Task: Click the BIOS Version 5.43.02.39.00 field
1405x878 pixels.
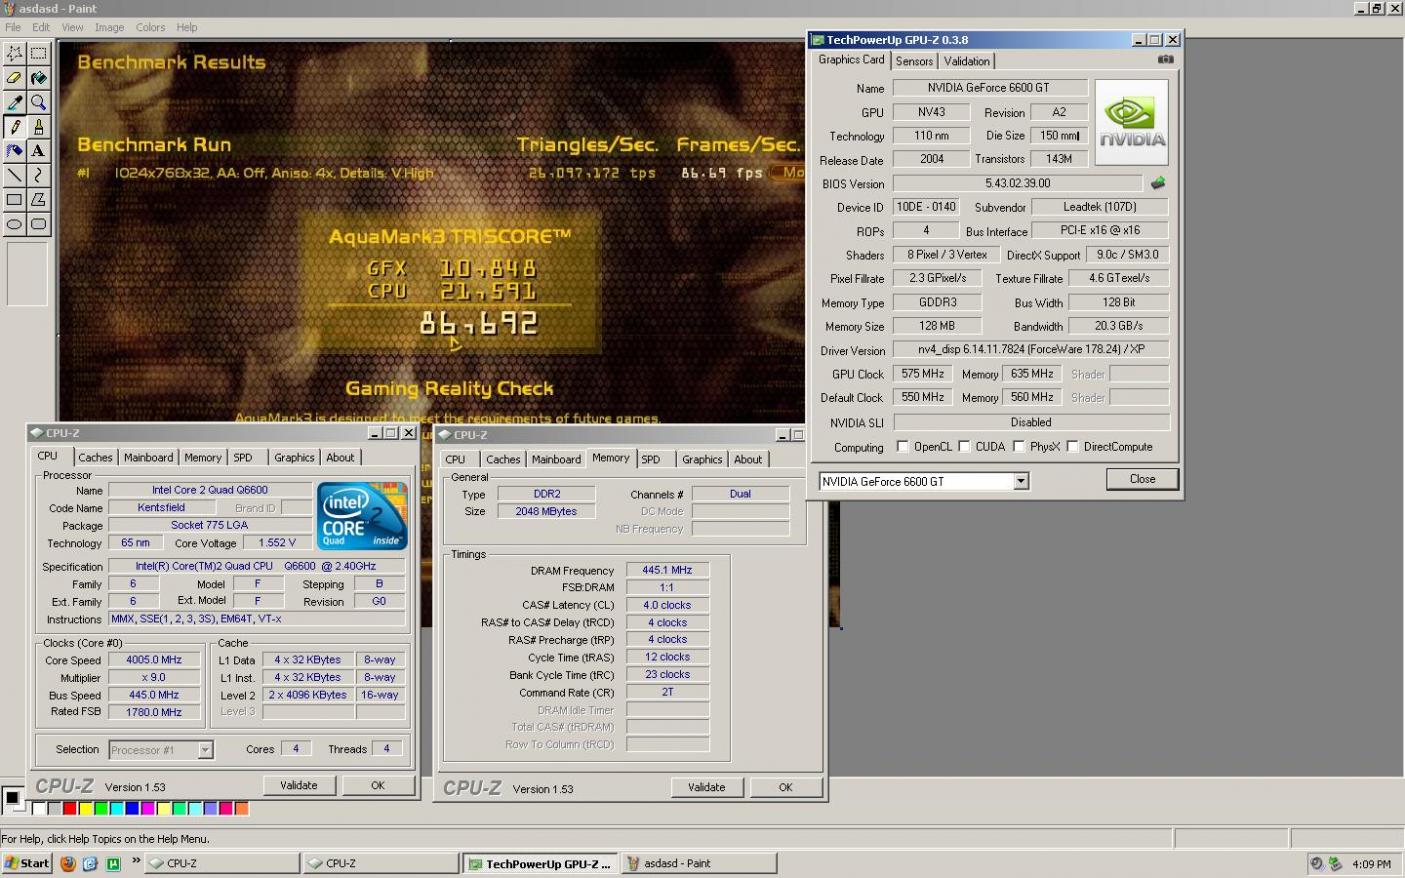Action: (1017, 183)
